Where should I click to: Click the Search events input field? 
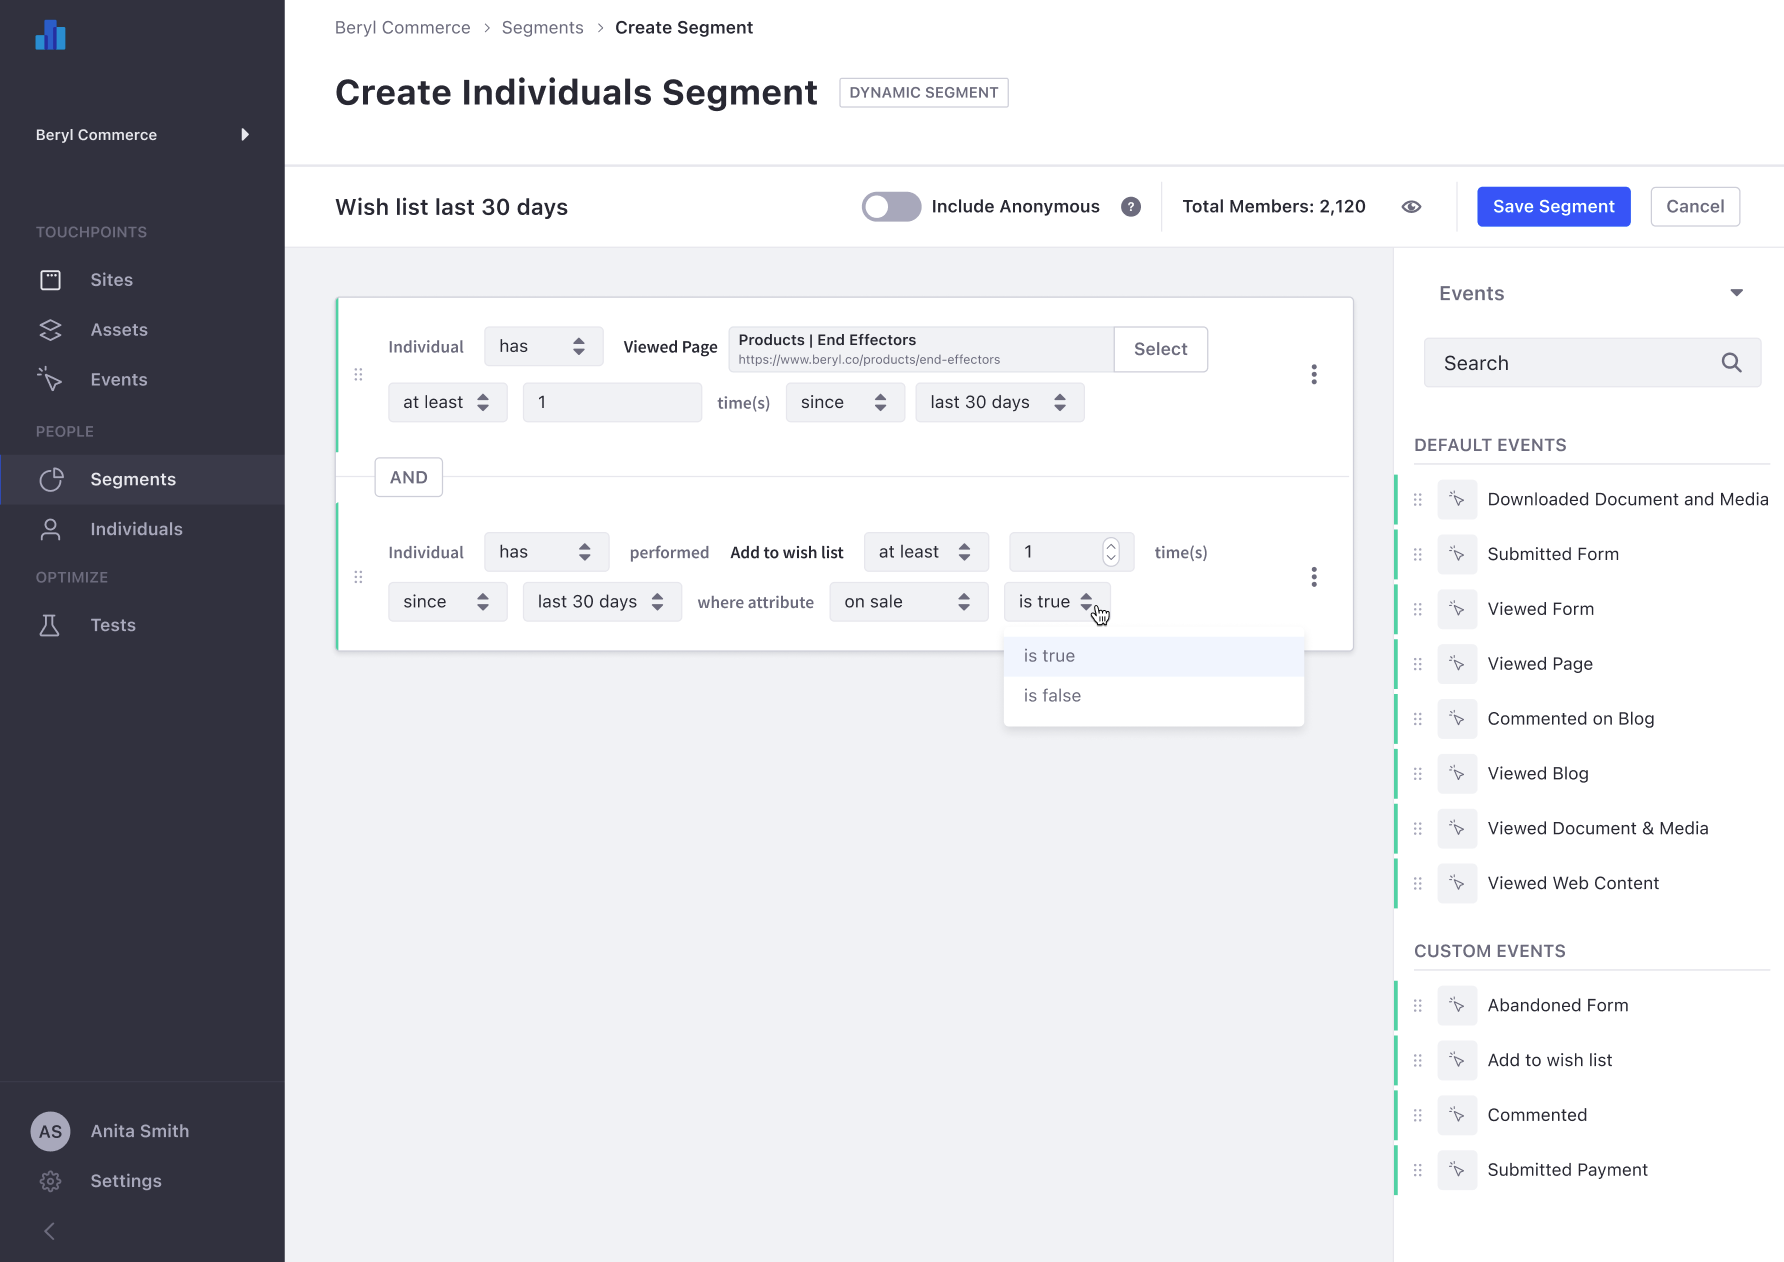(x=1575, y=363)
